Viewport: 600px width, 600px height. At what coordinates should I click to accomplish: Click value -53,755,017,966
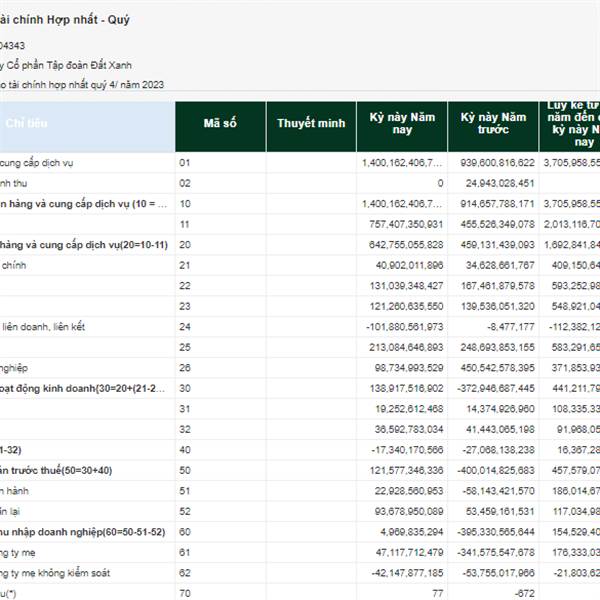tap(498, 573)
